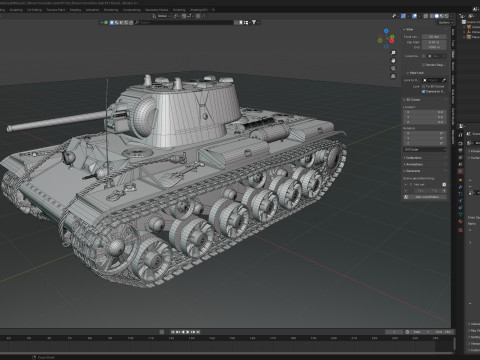Open the viewport shading options dropdown arrow
Screen dimensions: 480x360
click(452, 16)
